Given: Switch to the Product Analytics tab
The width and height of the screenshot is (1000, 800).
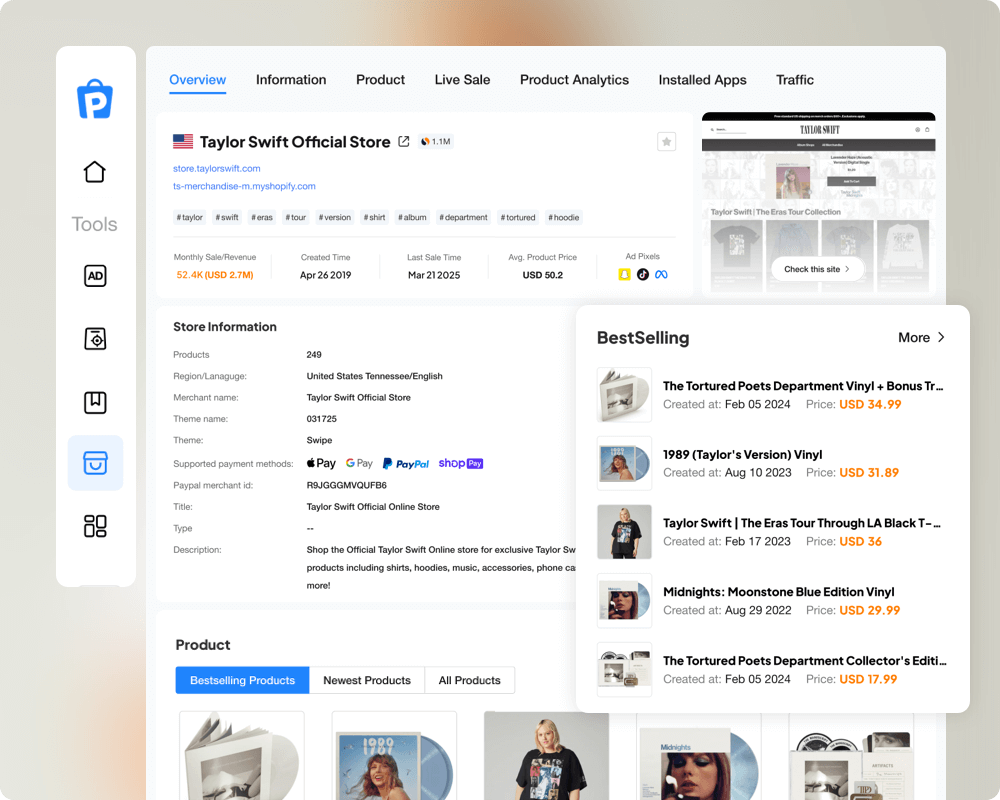Looking at the screenshot, I should (x=574, y=80).
